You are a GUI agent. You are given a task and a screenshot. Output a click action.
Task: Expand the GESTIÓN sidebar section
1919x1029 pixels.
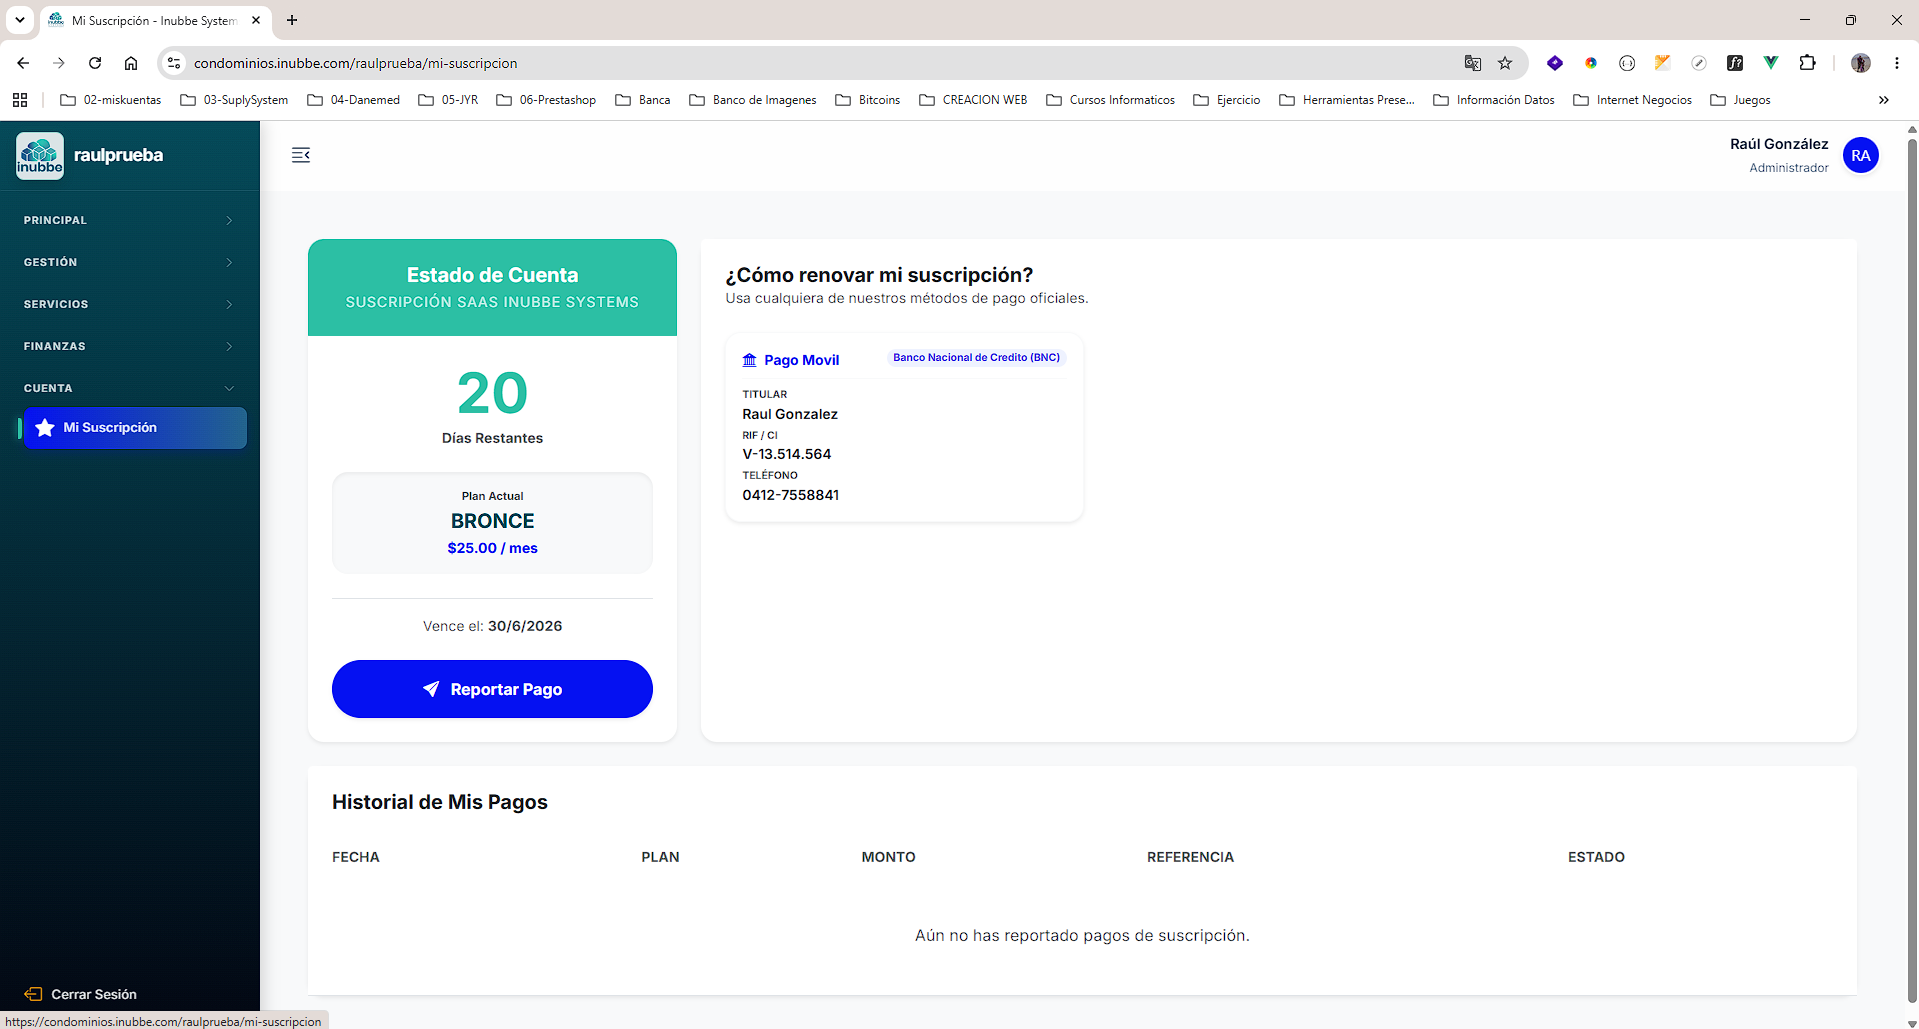(x=130, y=262)
